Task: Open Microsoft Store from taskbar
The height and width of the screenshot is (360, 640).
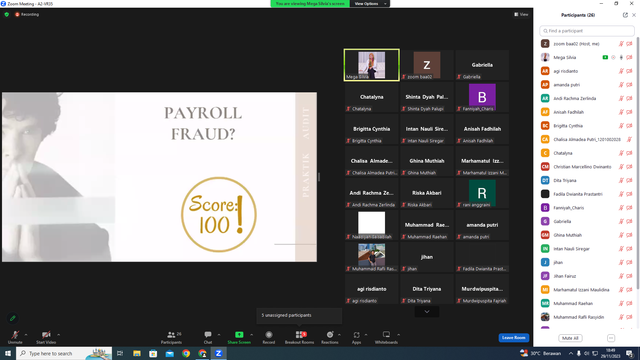Action: point(153,353)
